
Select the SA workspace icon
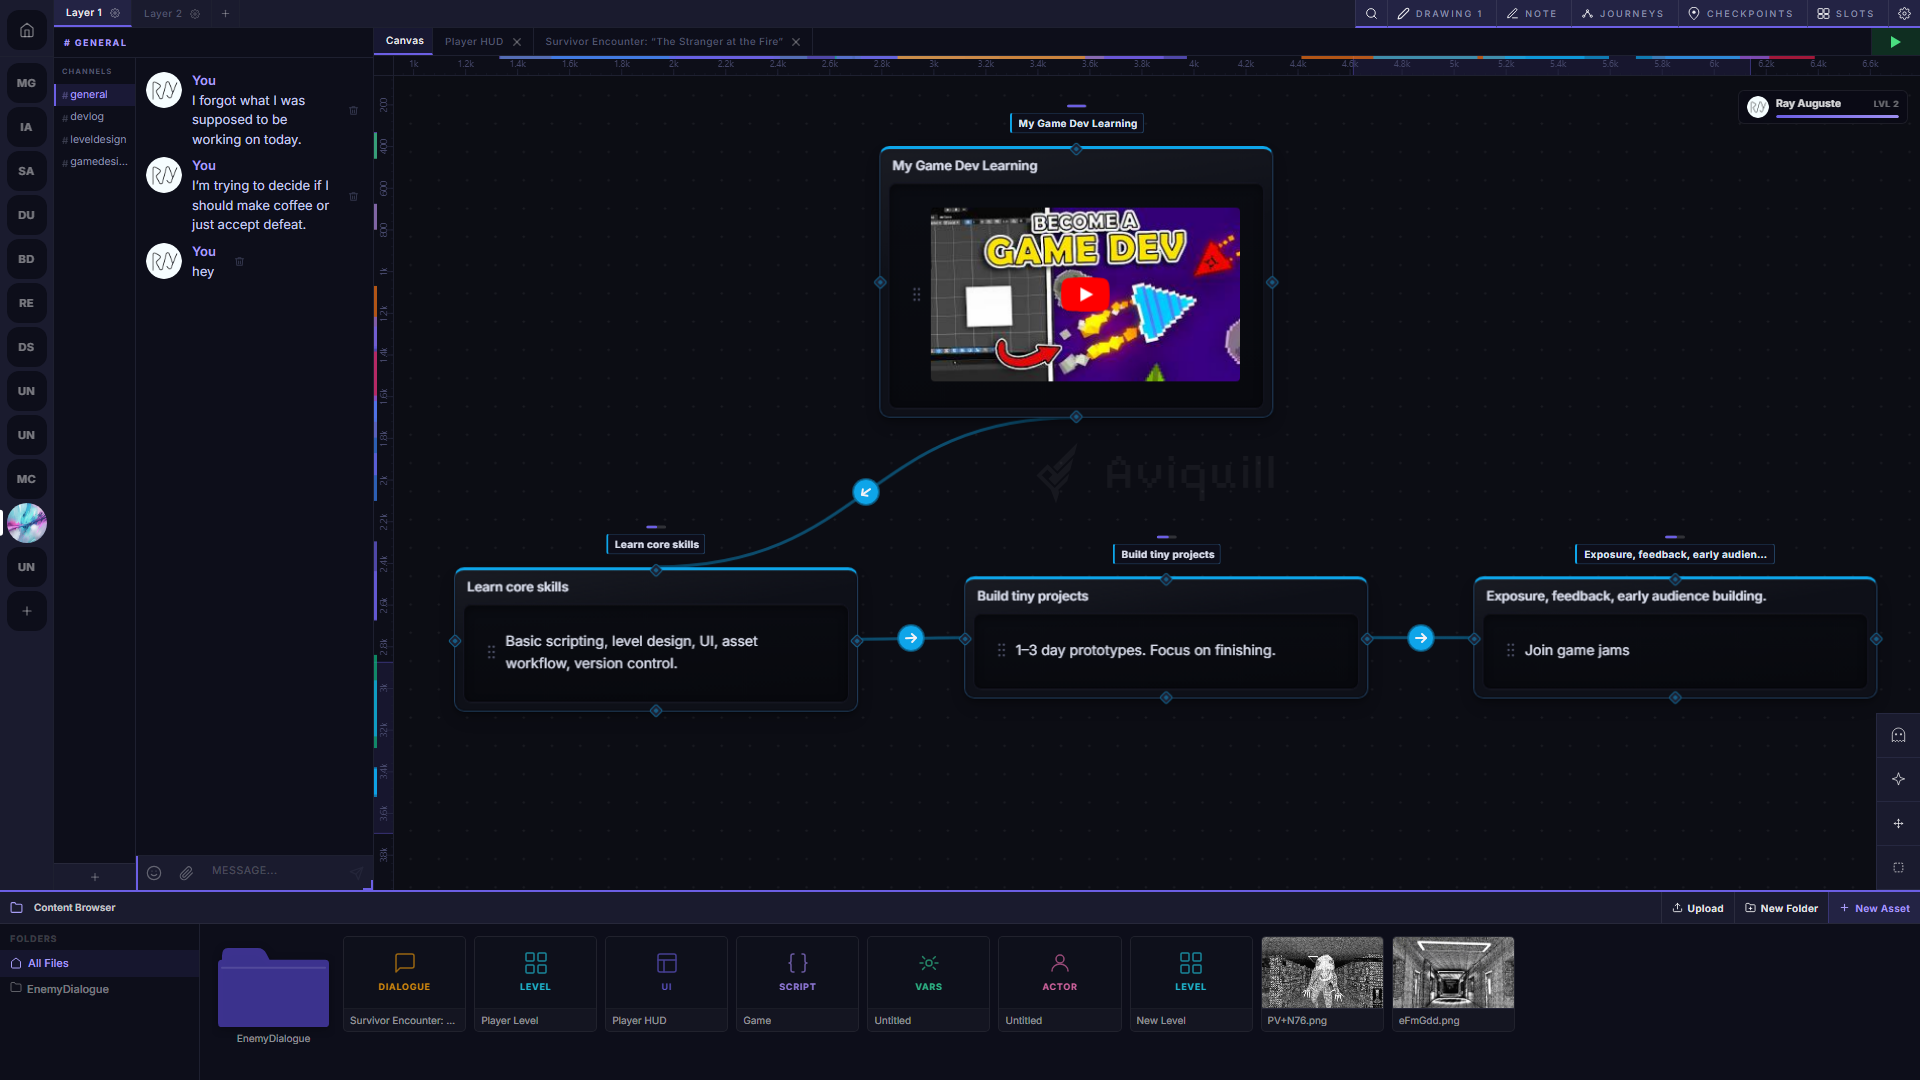27,171
